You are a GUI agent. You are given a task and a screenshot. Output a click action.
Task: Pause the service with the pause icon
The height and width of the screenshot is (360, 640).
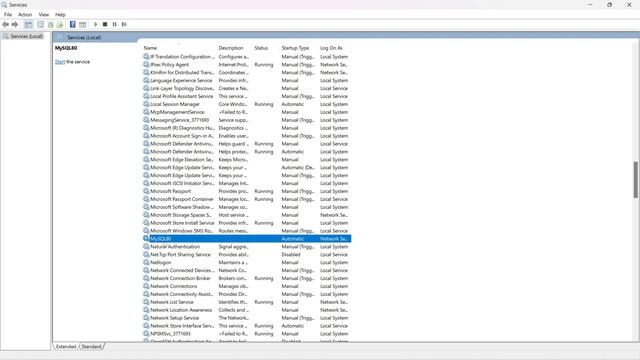click(x=115, y=24)
